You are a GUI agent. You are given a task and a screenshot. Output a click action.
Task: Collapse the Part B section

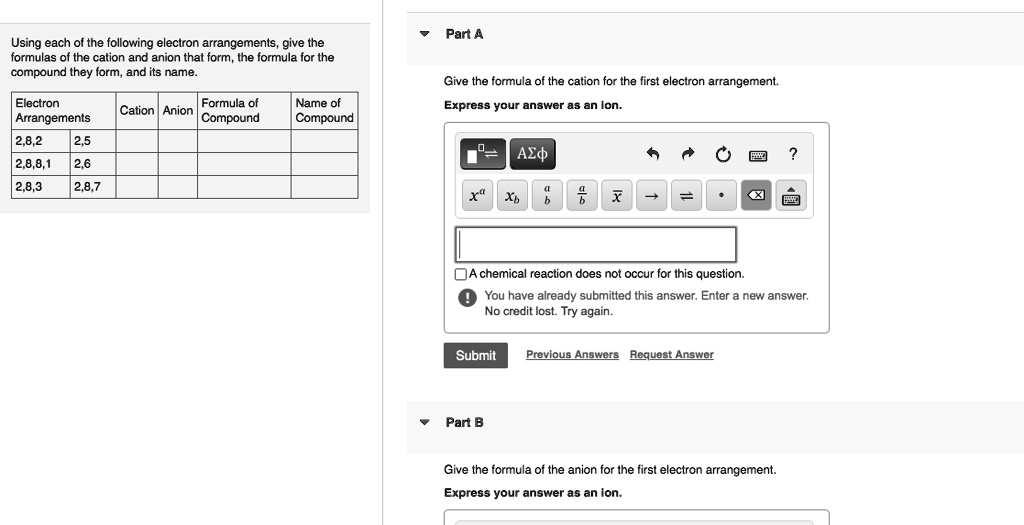tap(424, 422)
